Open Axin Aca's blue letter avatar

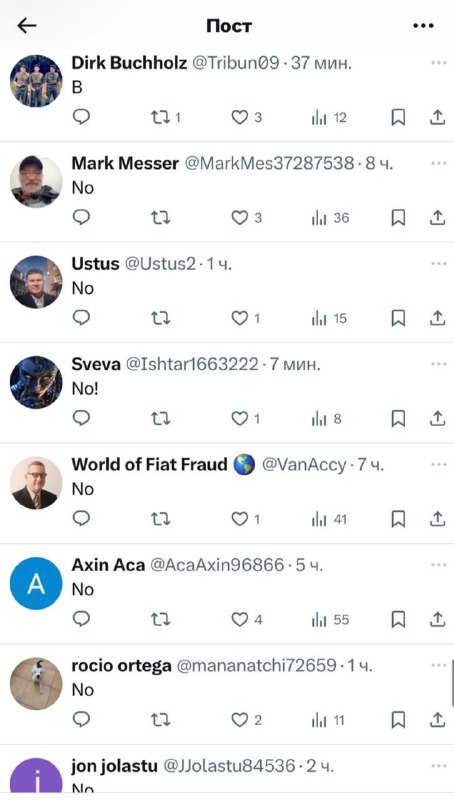(x=36, y=583)
